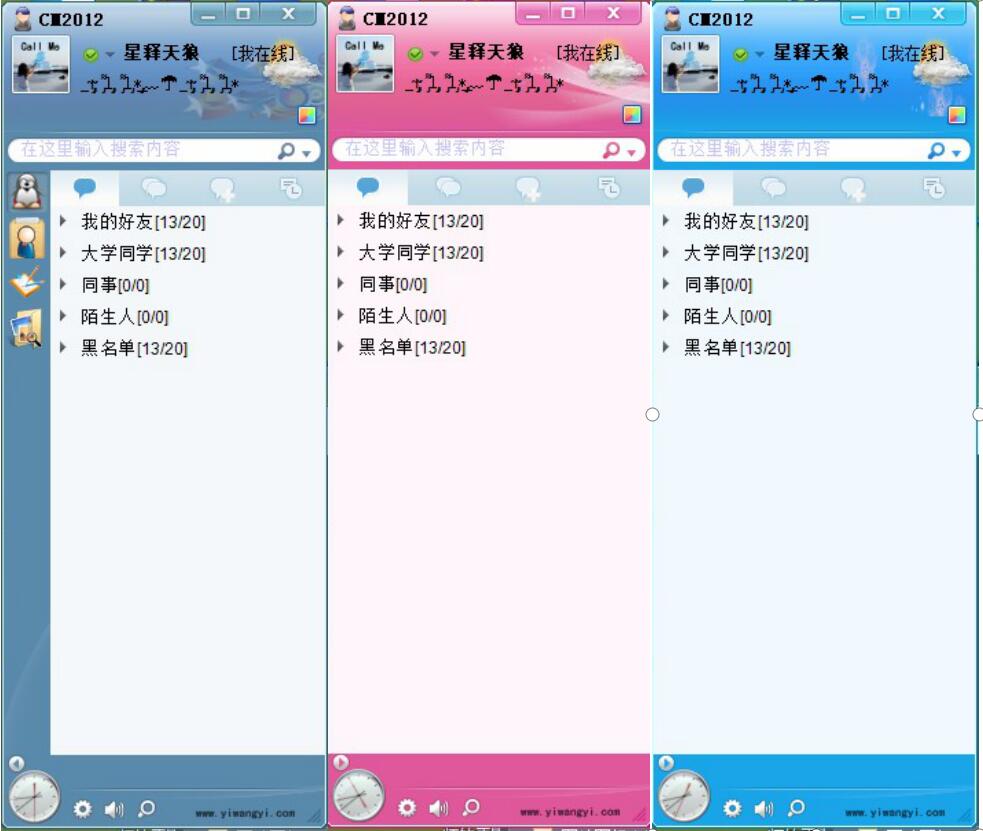Collapse the sidebar in the gray-blue window
The image size is (983, 831).
point(16,764)
